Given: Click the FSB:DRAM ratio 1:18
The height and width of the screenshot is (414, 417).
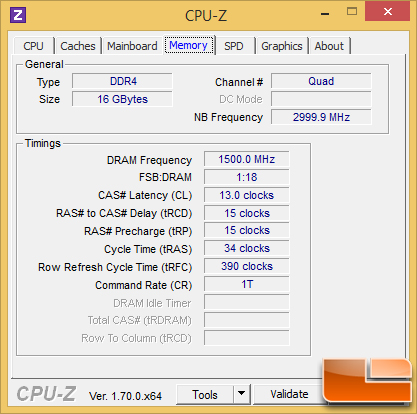Looking at the screenshot, I should click(247, 177).
